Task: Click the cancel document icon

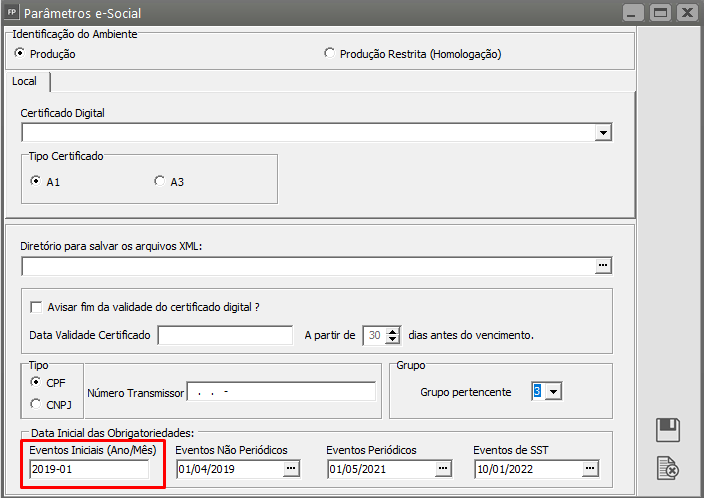Action: coord(668,468)
